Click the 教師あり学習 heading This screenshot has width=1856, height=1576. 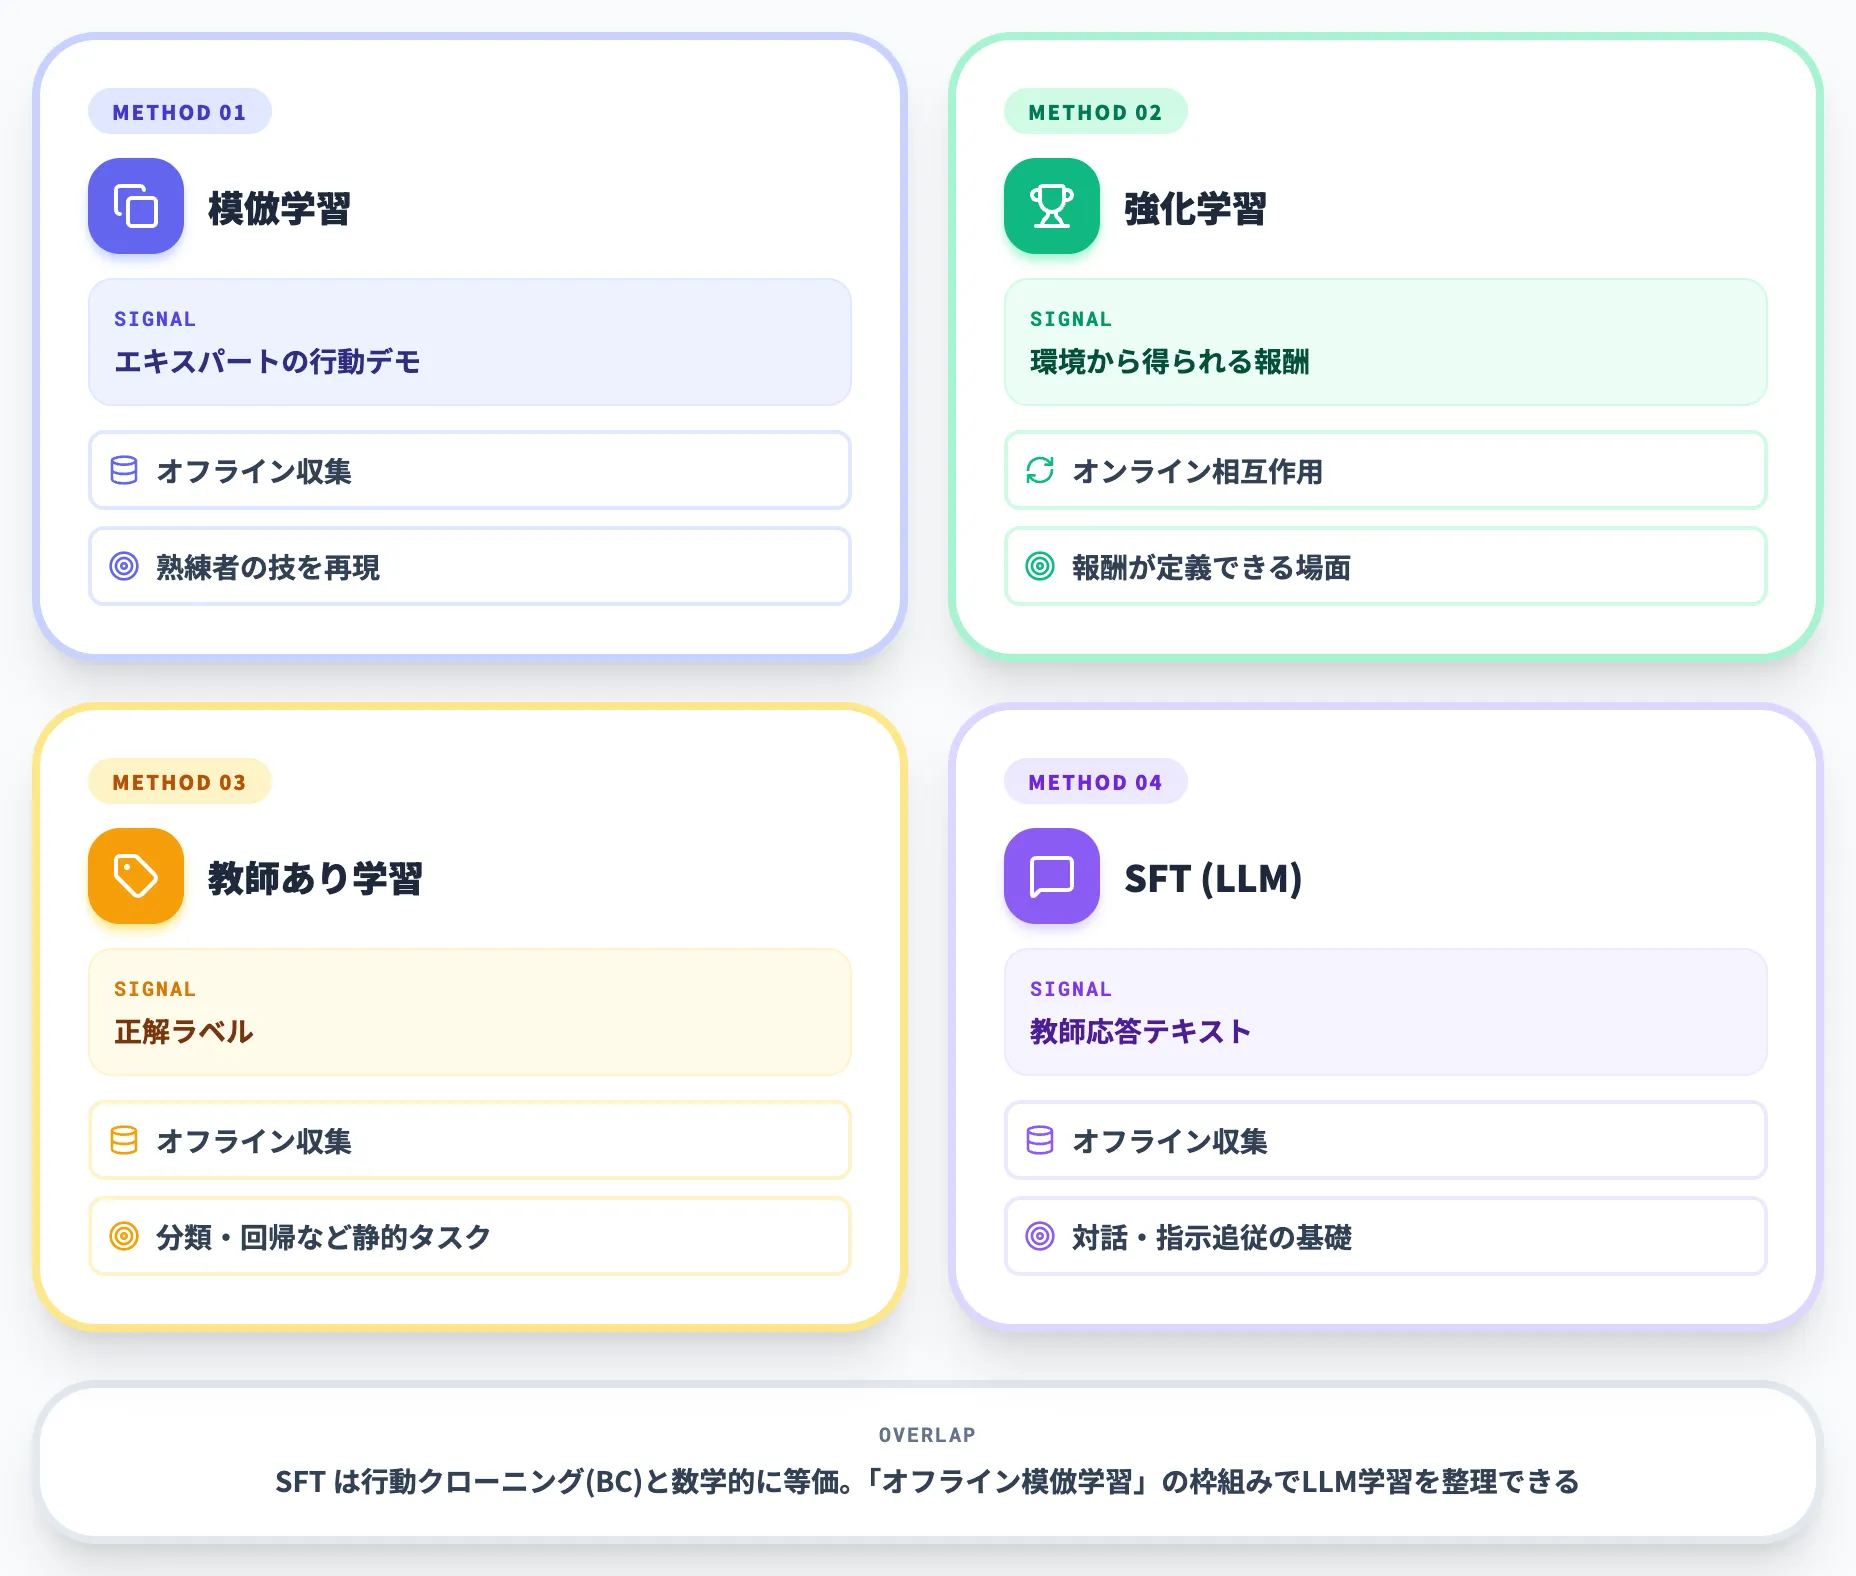(x=316, y=878)
